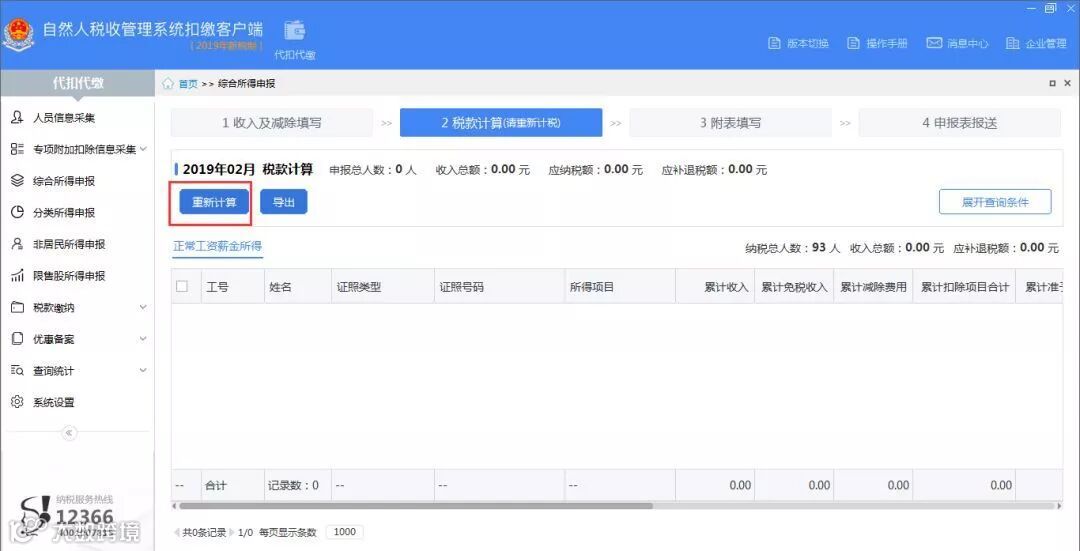Go to step 1 收入及减除填写
Image resolution: width=1080 pixels, height=551 pixels.
click(271, 123)
